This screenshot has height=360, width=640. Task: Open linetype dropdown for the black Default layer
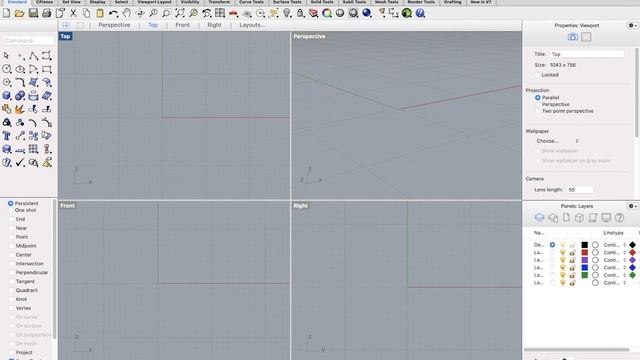point(615,245)
